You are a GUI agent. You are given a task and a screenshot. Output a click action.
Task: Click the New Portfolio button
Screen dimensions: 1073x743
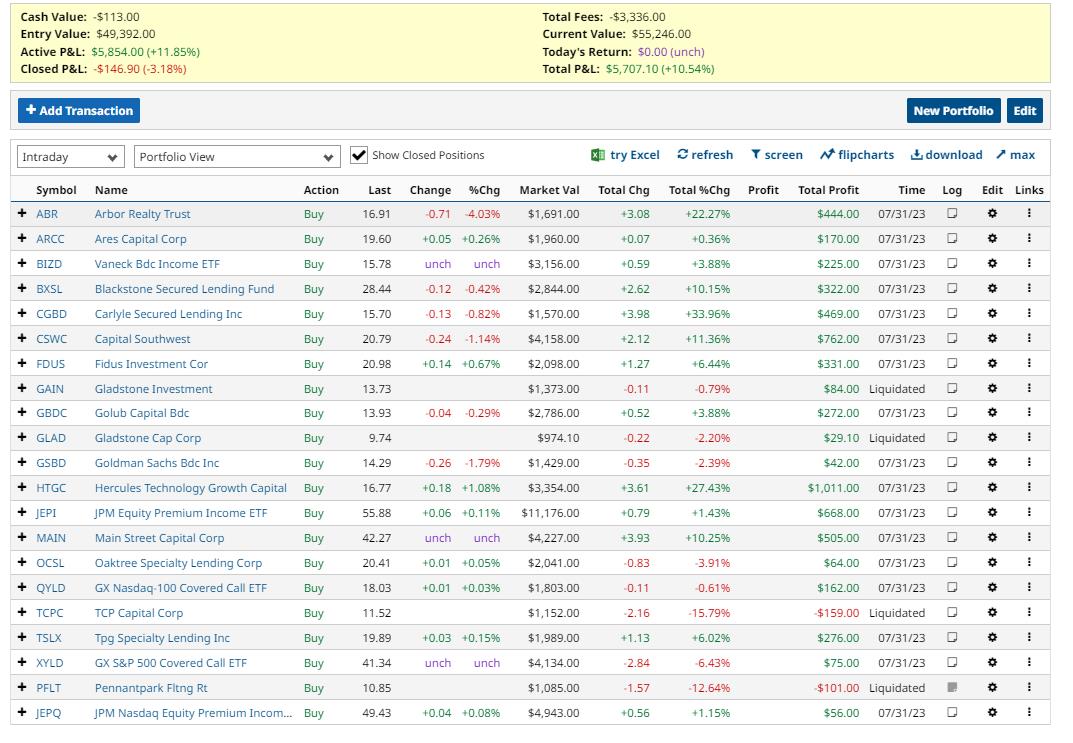(x=953, y=111)
